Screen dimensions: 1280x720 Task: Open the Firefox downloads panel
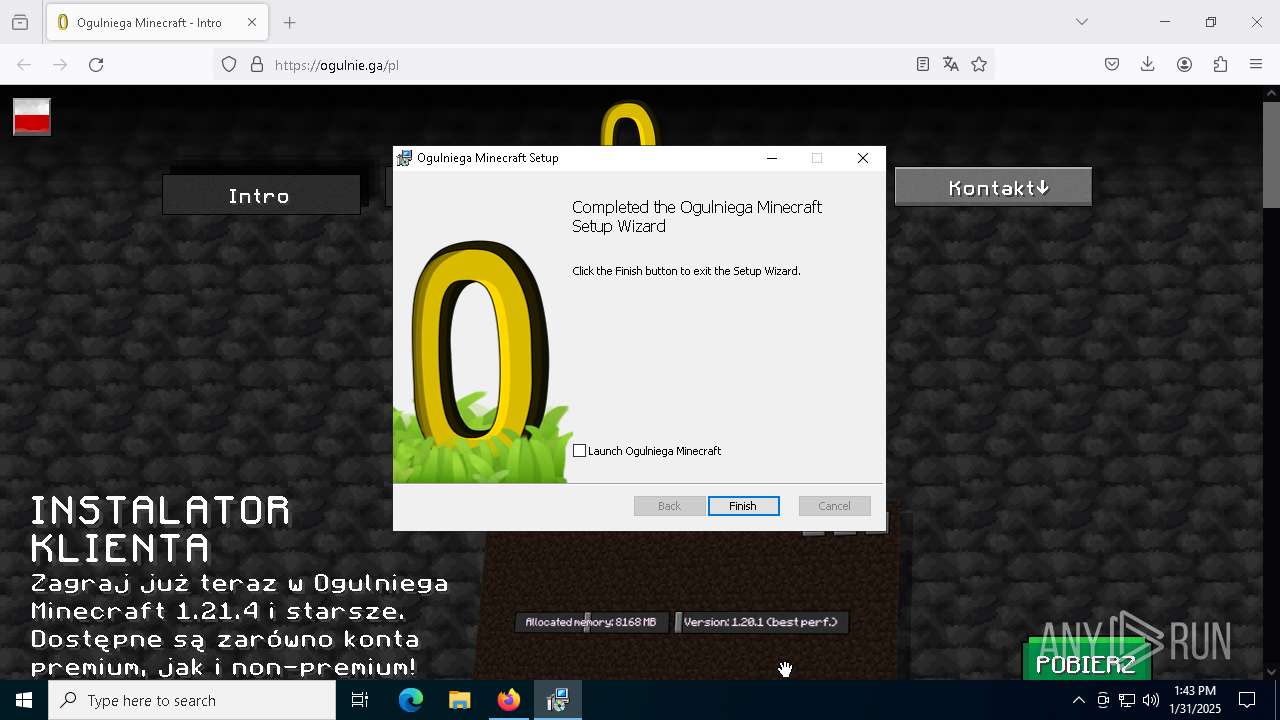click(x=1148, y=64)
